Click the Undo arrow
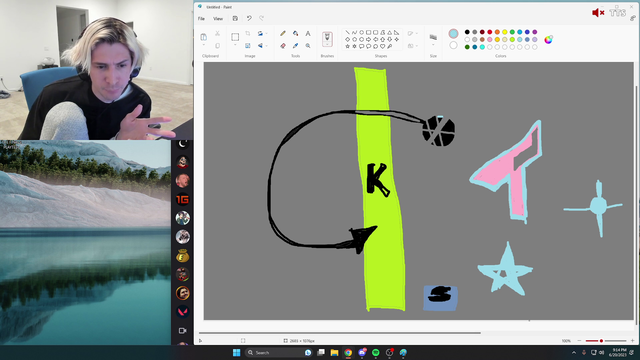The height and width of the screenshot is (360, 640). pos(249,18)
